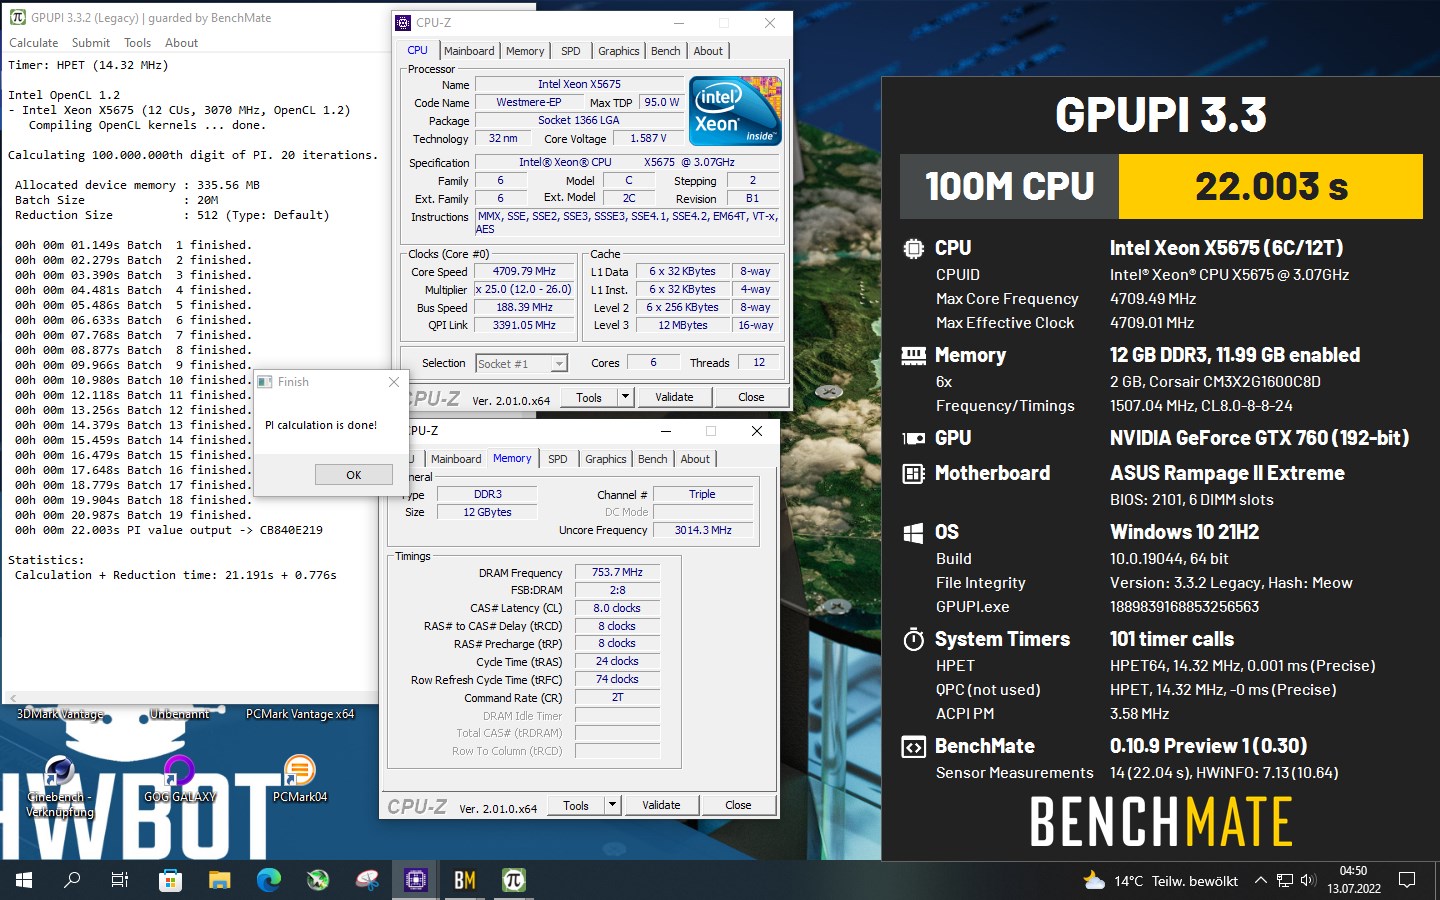Screen dimensions: 1440x900
Task: Click the DRAM Frequency value field
Action: pos(617,572)
